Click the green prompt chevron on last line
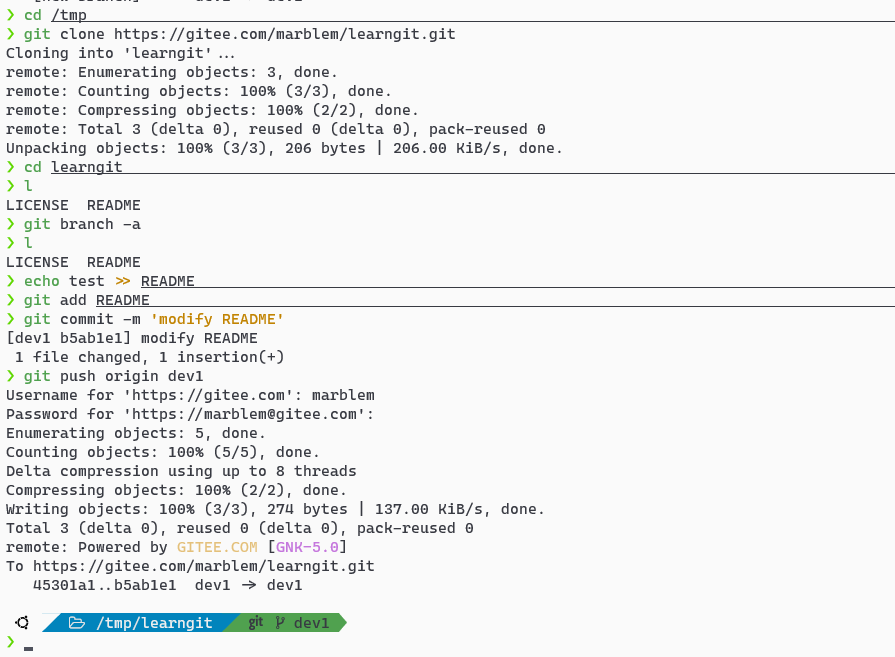Screen dimensions: 895x657 point(10,642)
